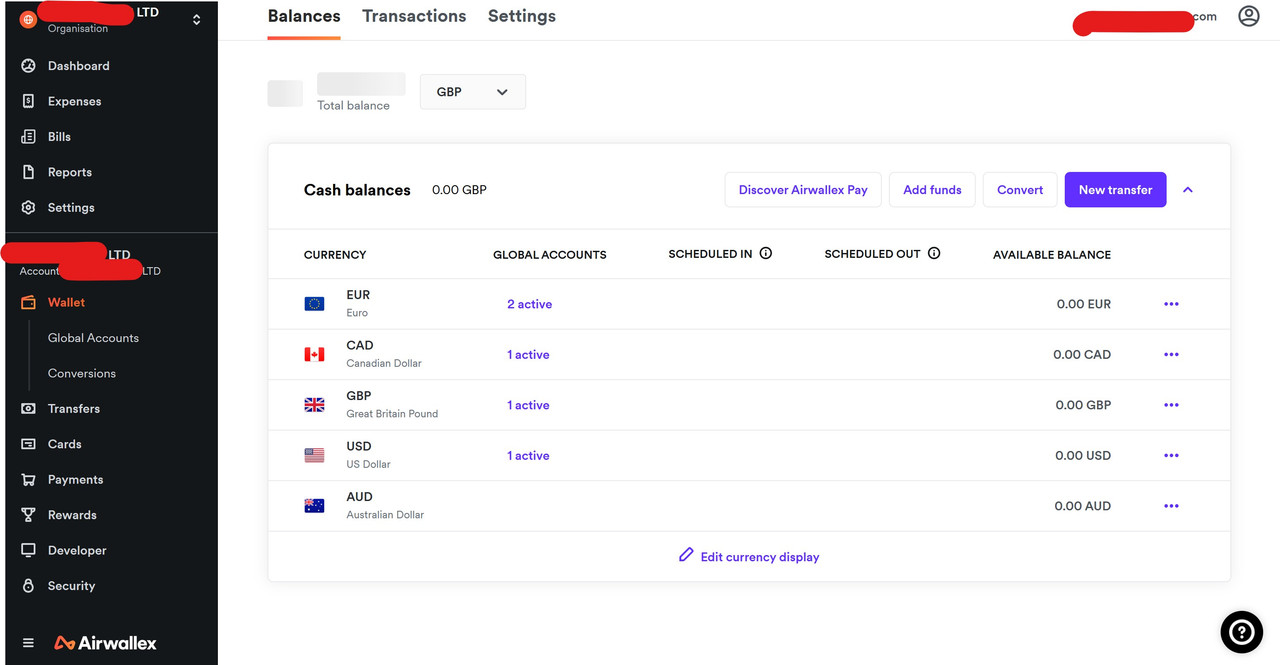Click the Scheduled In info icon
Screen dimensions: 1280x665
coord(766,254)
